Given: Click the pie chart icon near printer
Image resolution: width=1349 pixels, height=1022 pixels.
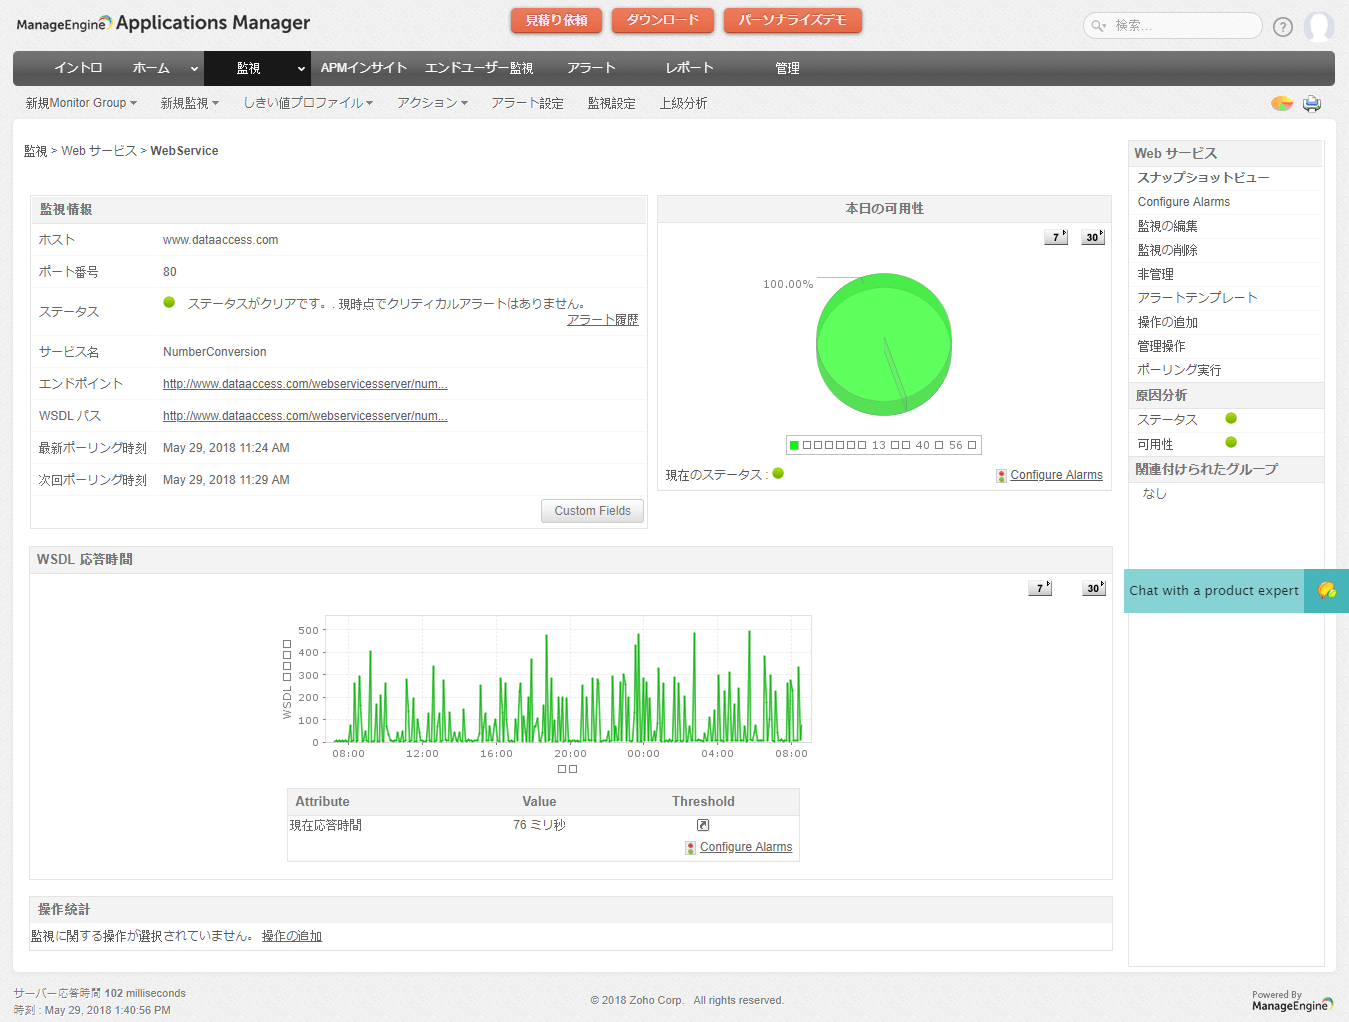Looking at the screenshot, I should click(x=1281, y=103).
